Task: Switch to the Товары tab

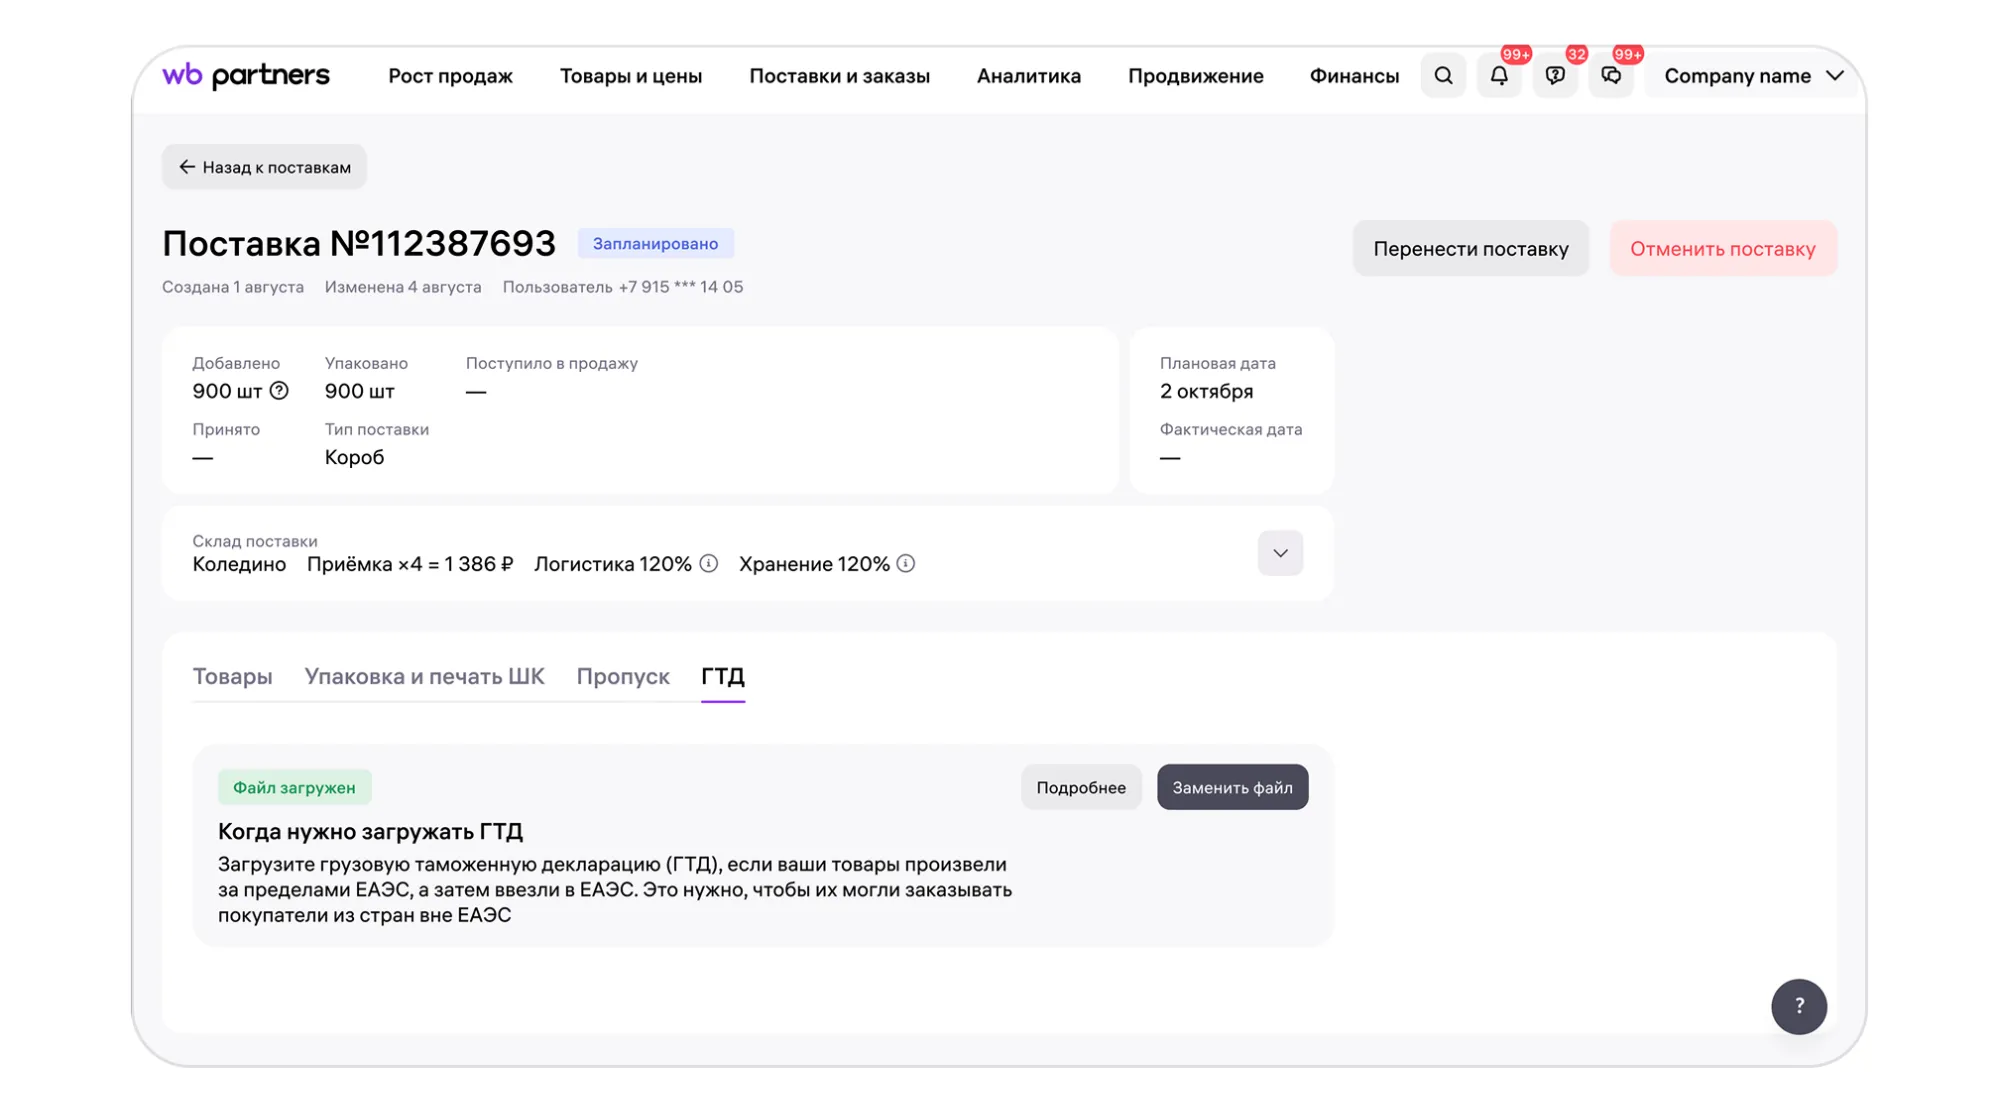Action: click(232, 677)
